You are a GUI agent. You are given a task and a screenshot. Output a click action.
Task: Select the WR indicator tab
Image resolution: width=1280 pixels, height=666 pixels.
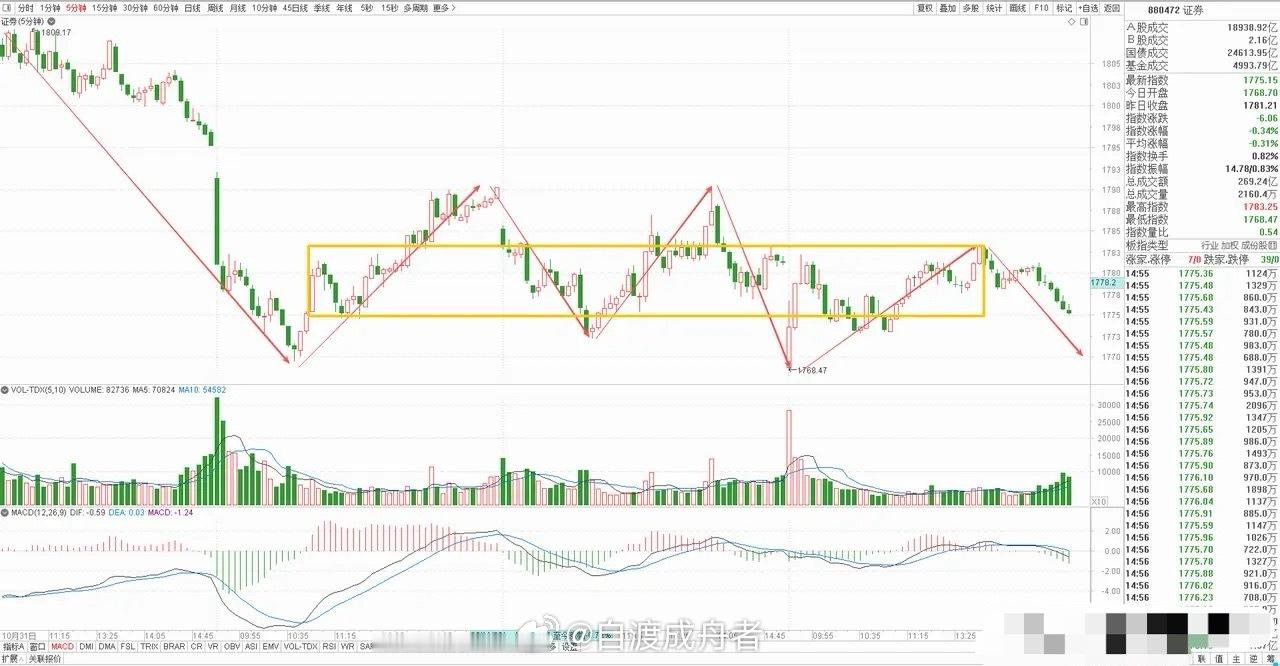(347, 647)
